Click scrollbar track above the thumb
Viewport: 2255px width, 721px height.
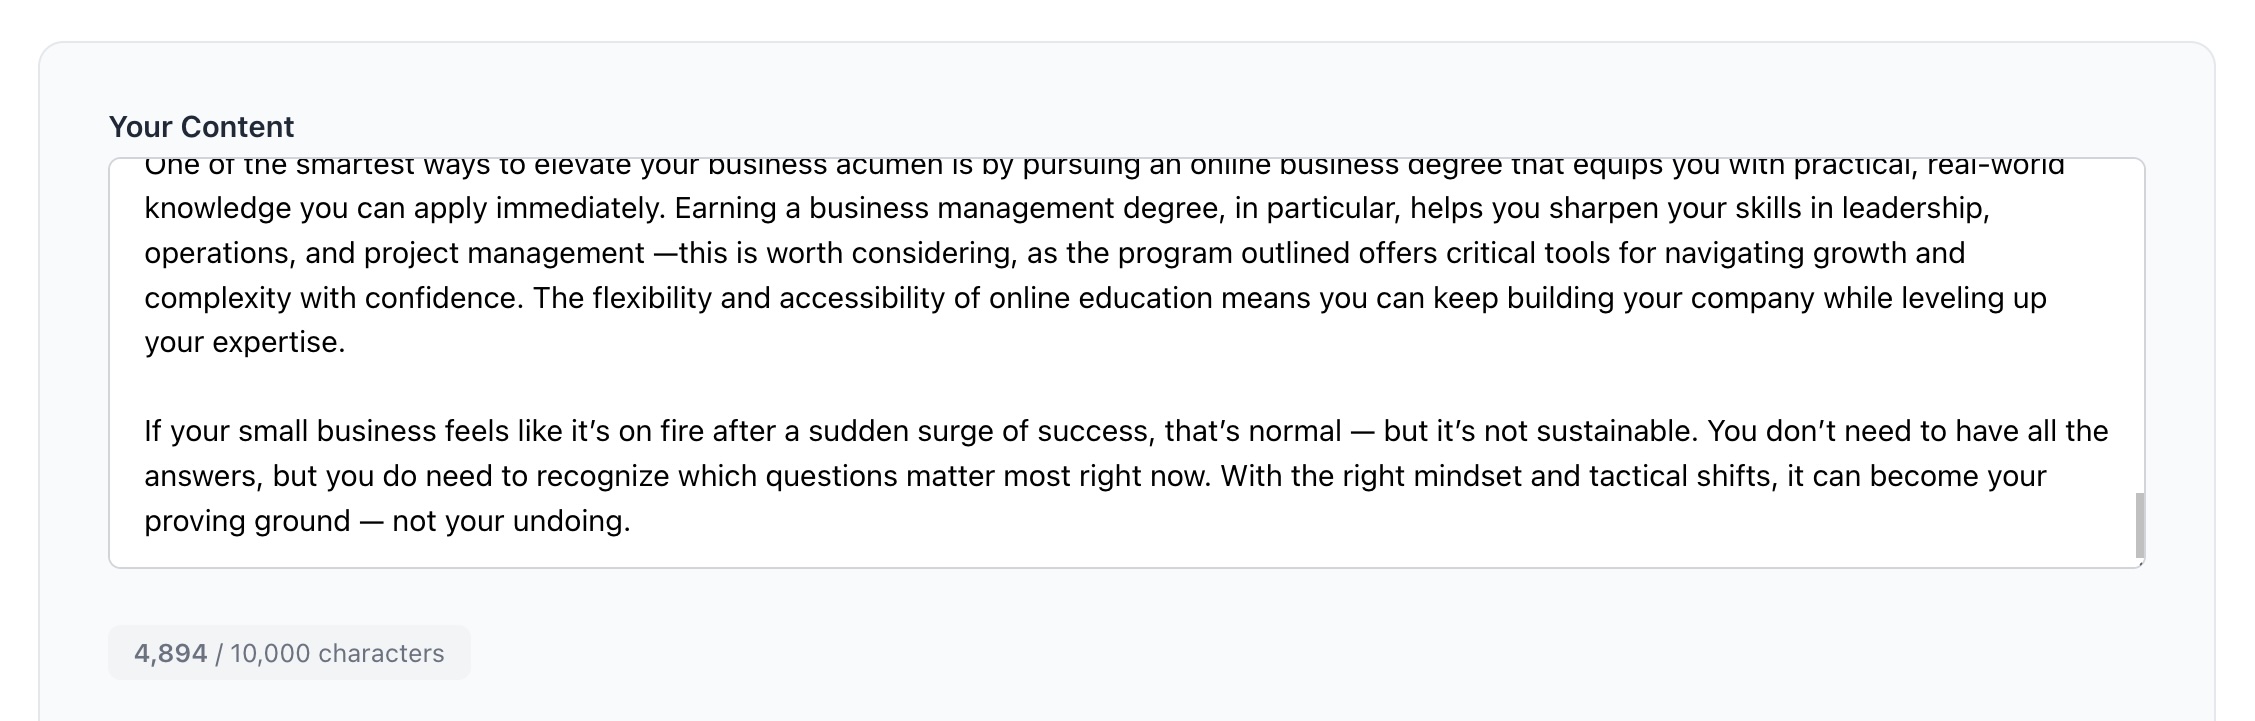[x=2139, y=325]
